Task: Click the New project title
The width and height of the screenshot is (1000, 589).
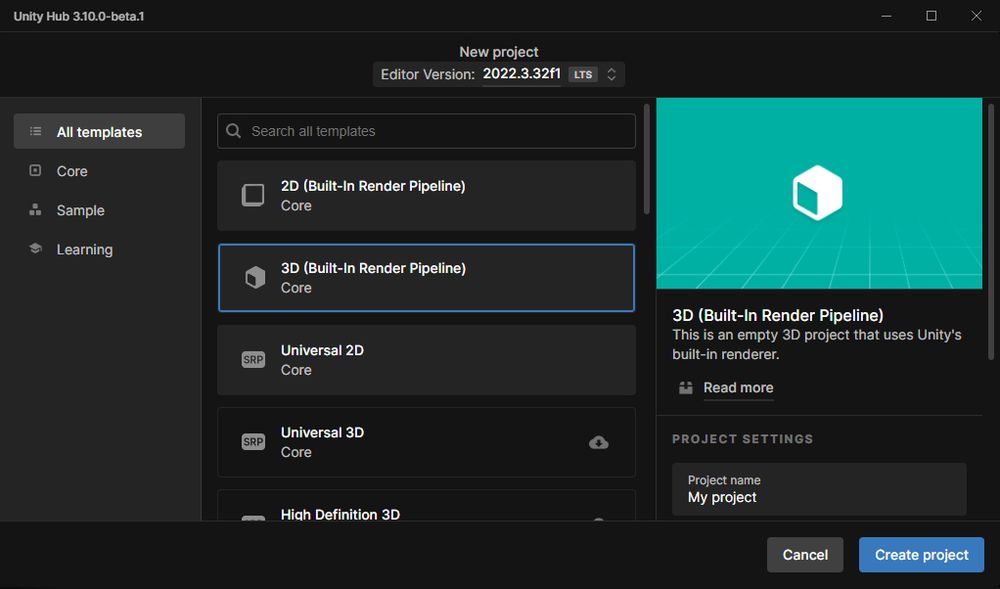Action: click(x=499, y=52)
